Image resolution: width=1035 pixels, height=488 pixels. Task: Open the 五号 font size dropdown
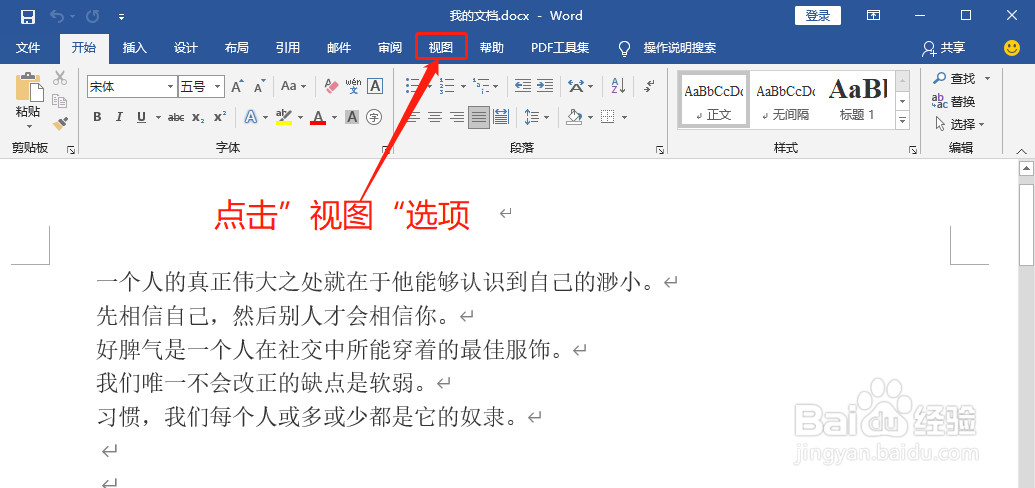(218, 86)
